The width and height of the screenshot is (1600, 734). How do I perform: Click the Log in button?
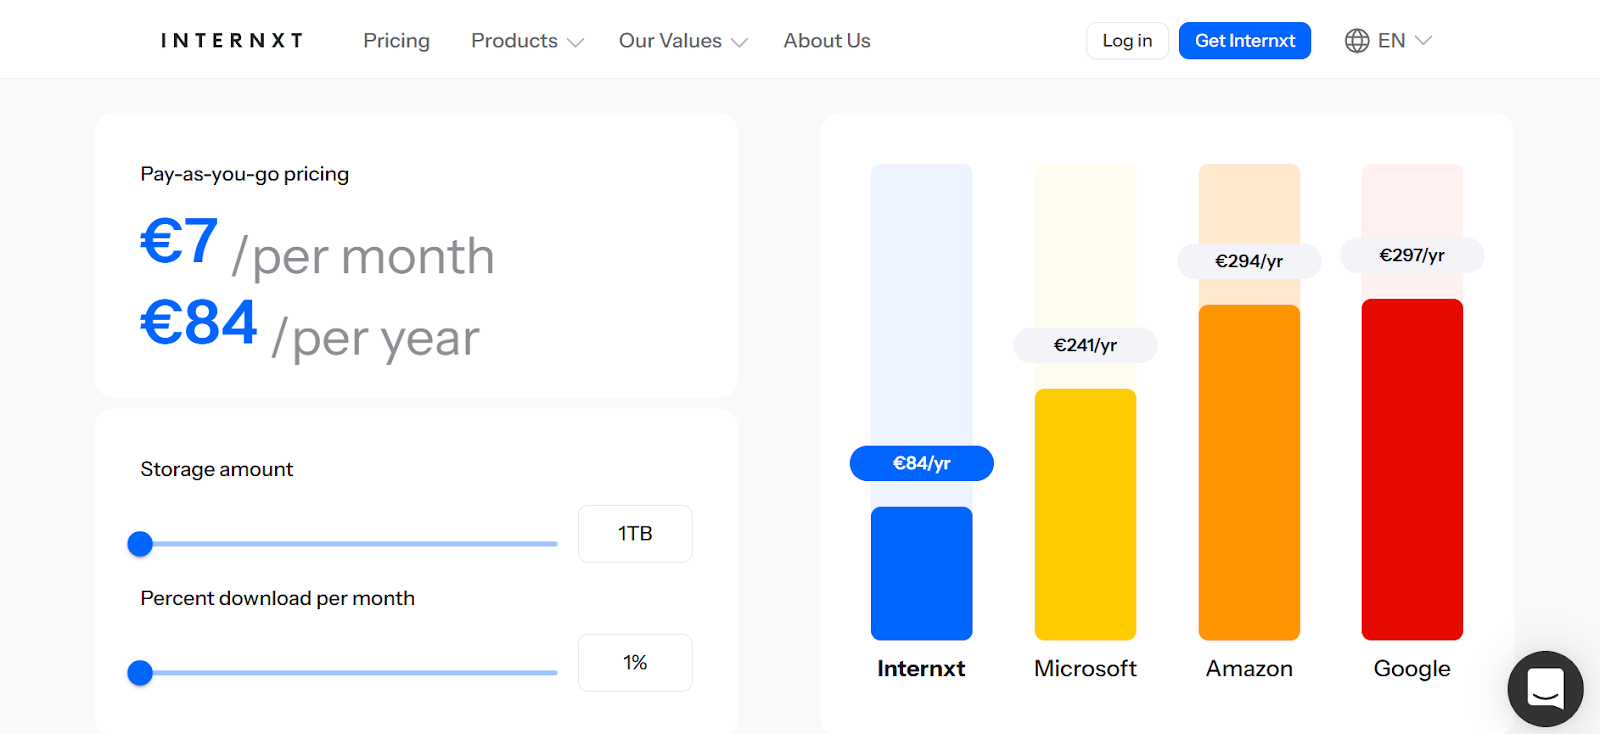click(1127, 41)
